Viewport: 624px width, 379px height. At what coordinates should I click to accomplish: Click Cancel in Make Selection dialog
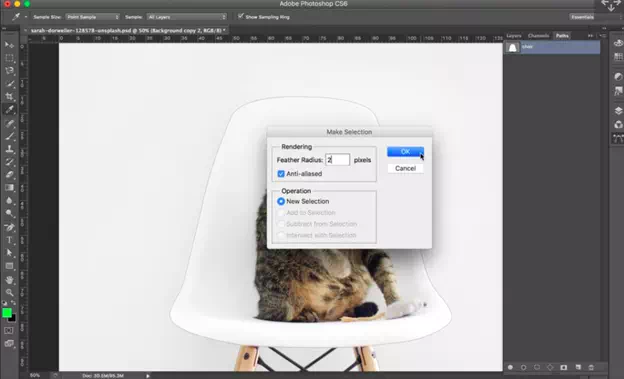pos(406,168)
